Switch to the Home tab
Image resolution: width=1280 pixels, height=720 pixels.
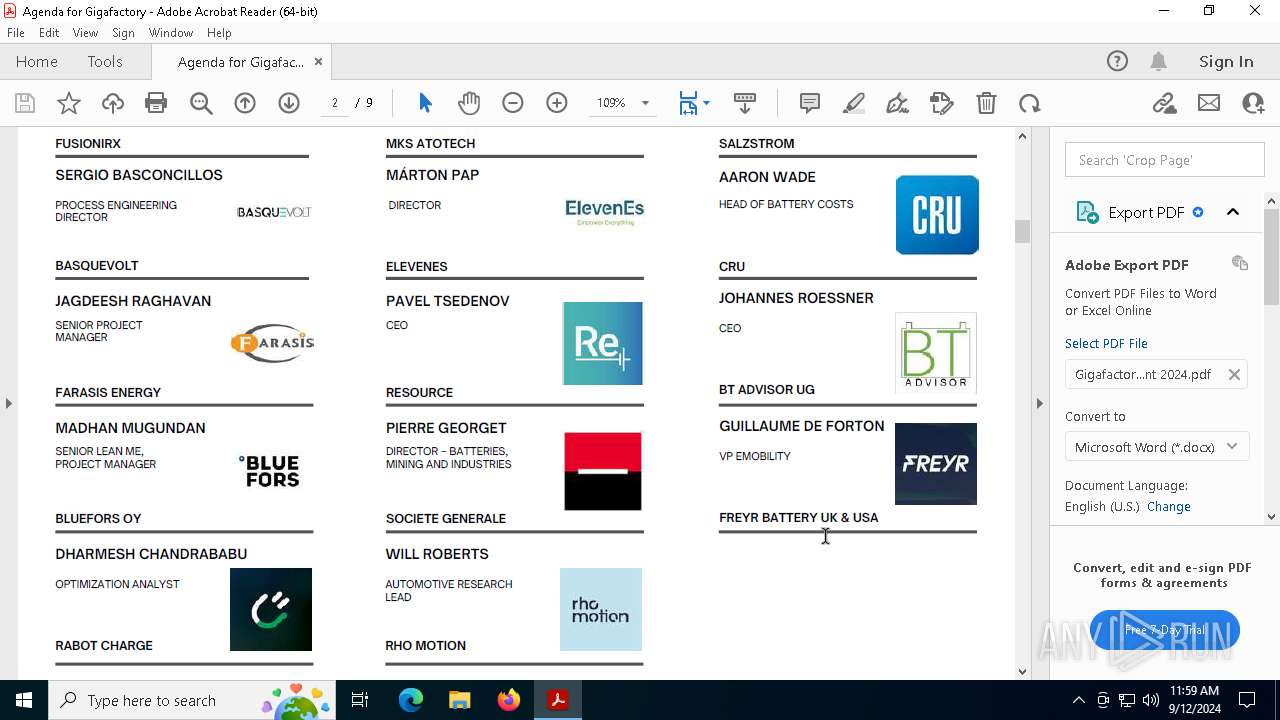tap(37, 61)
